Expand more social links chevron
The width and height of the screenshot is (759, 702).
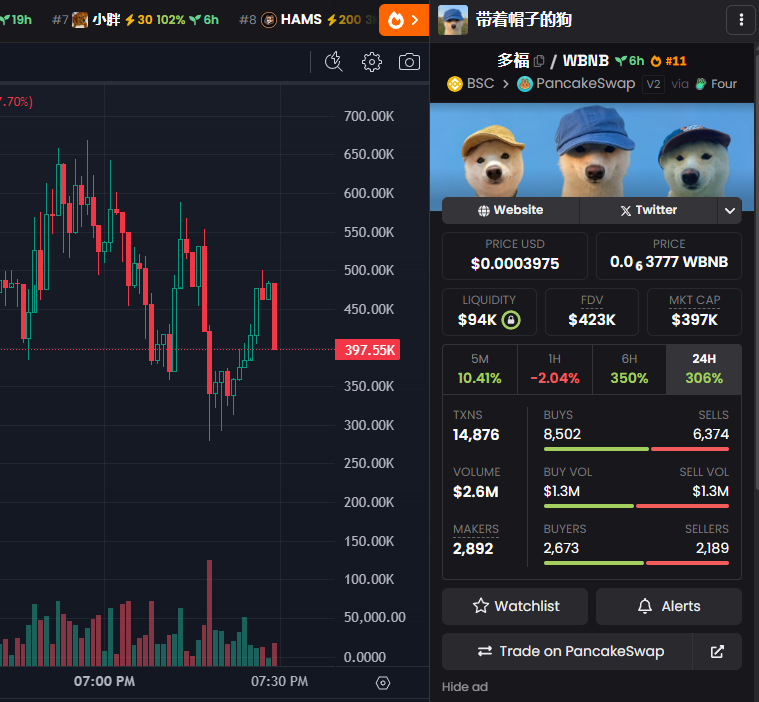click(729, 211)
